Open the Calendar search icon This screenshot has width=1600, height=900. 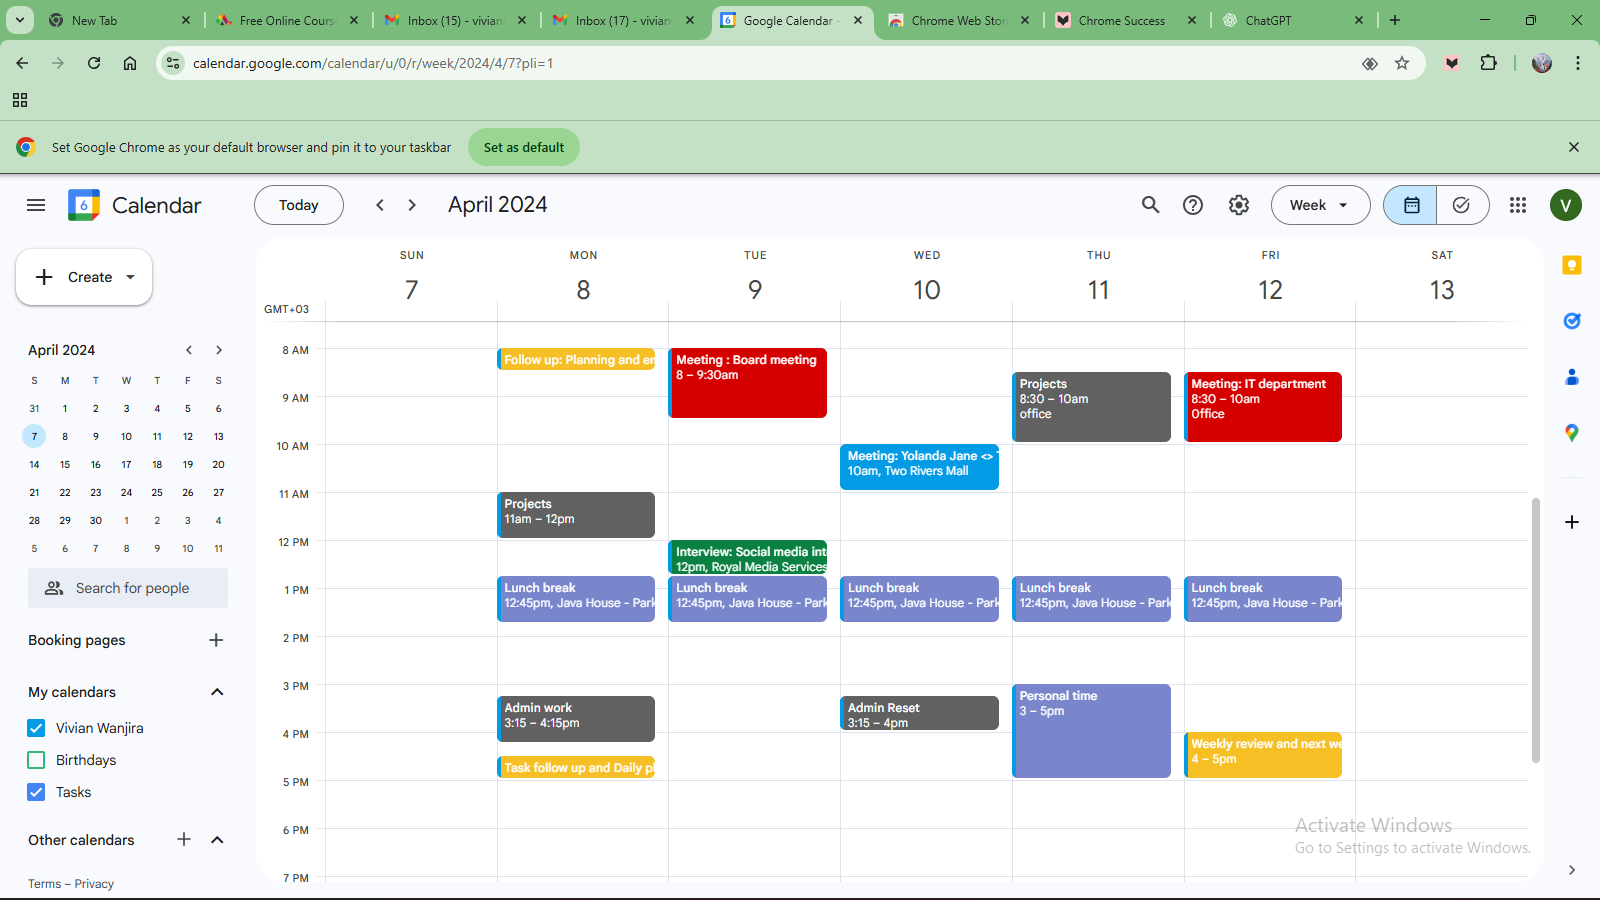[x=1149, y=204]
